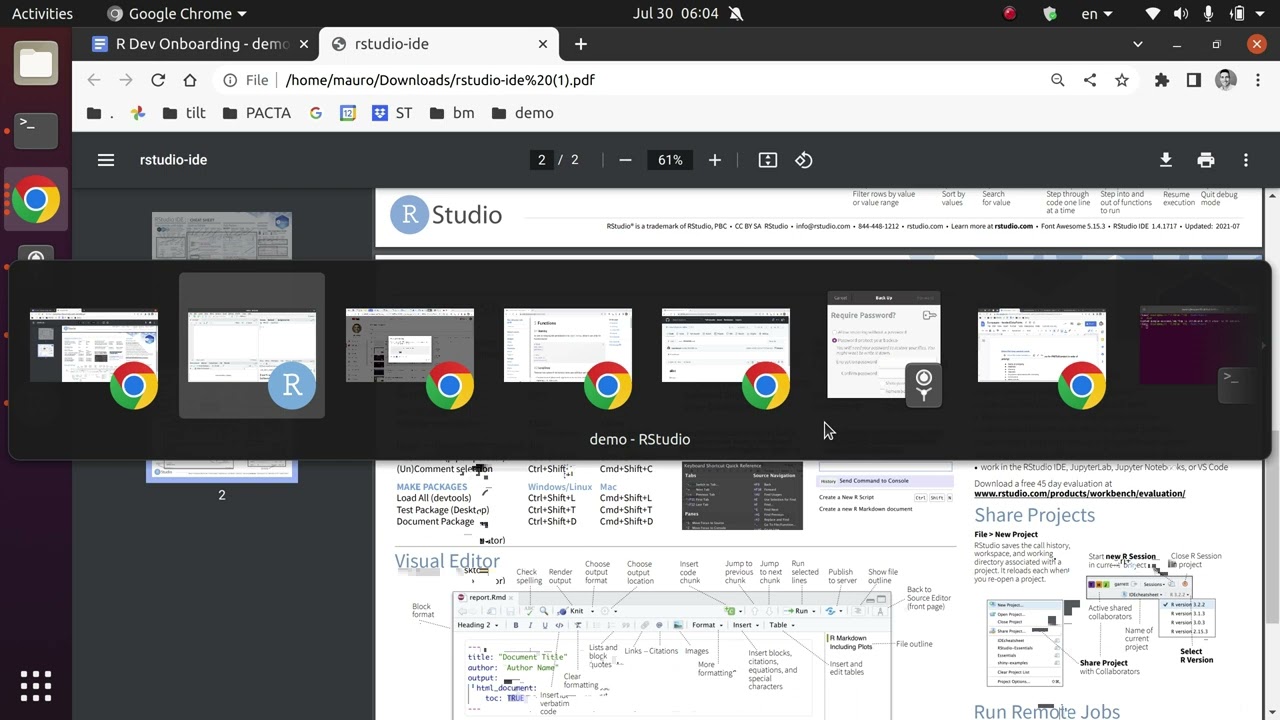1280x720 pixels.
Task: Select Require Password backup window in switcher
Action: pos(884,345)
